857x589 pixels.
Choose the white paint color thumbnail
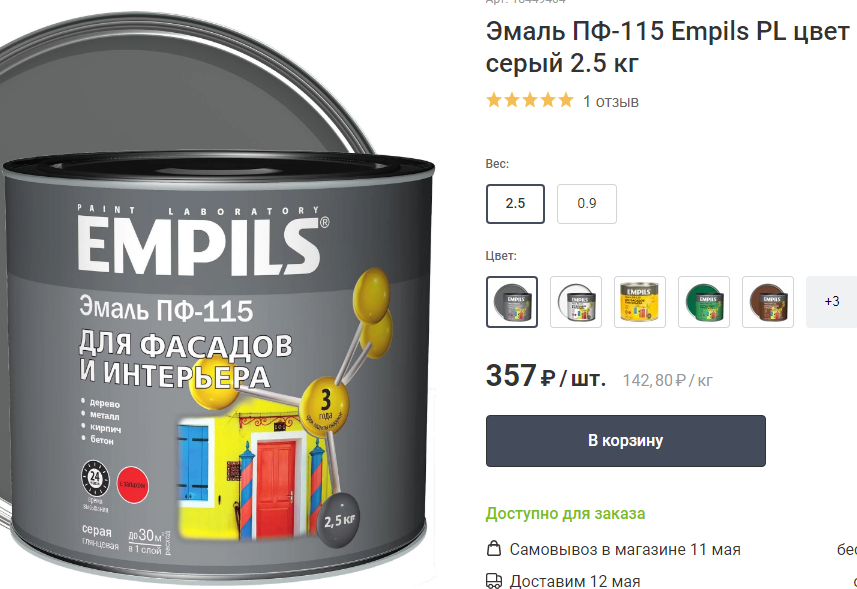576,302
